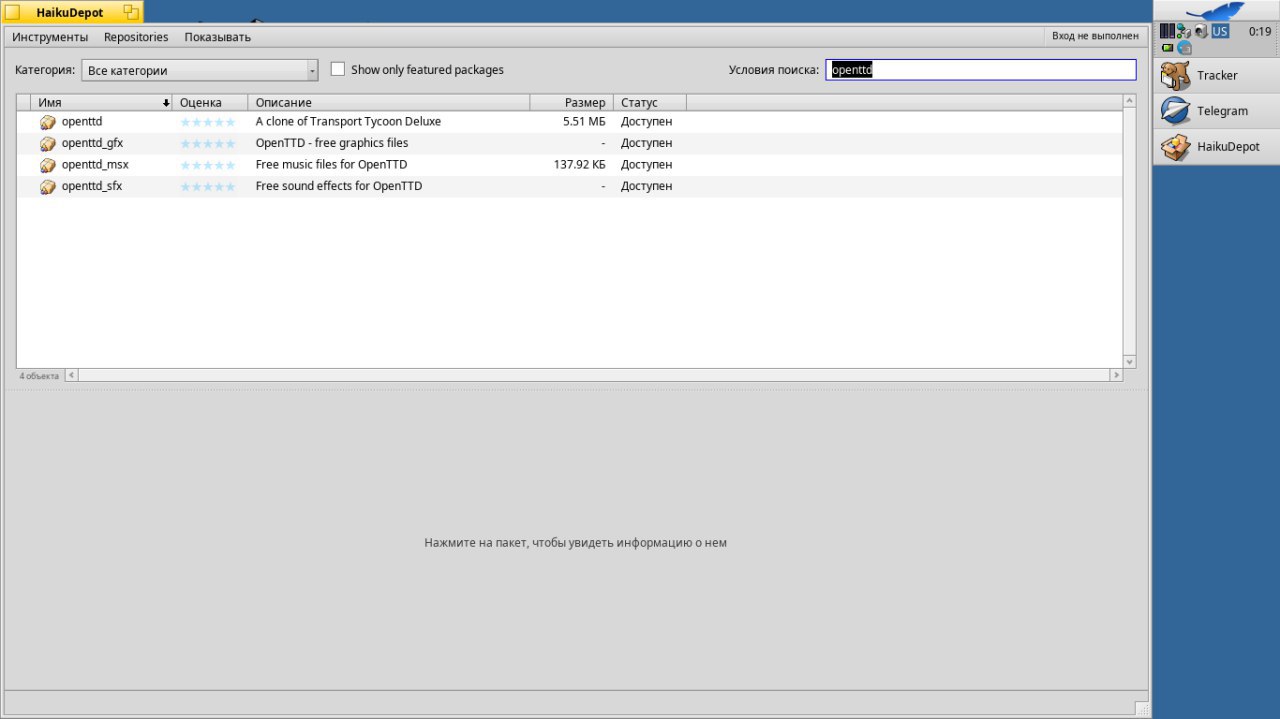This screenshot has width=1280, height=719.
Task: Sort by the Статус column header
Action: [x=650, y=103]
